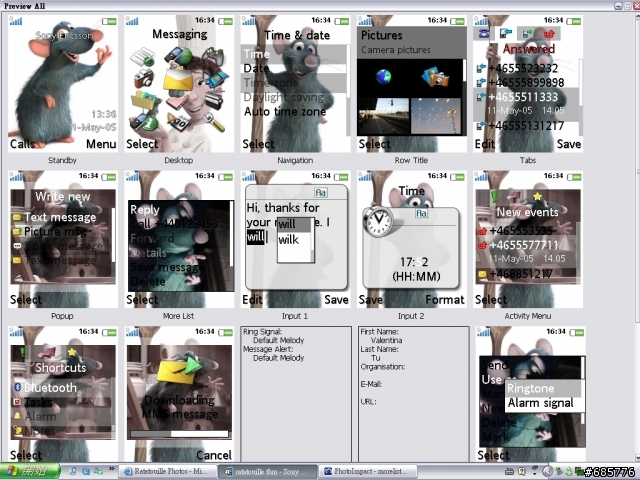Click the signal strength bars in Standby preview
Viewport: 640px width, 480px height.
click(16, 20)
